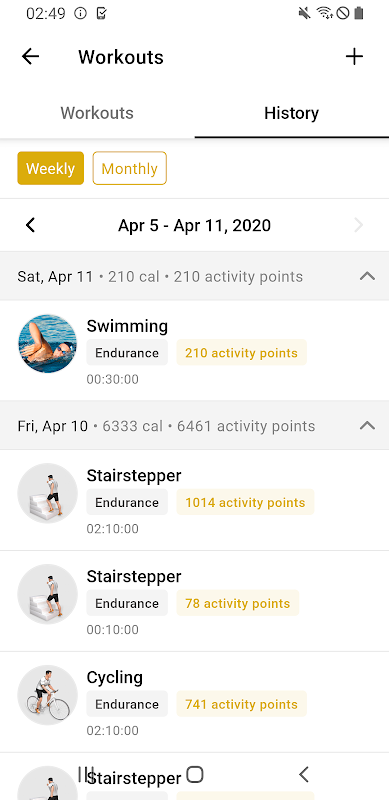Open the 1014 activity points badge

[245, 502]
